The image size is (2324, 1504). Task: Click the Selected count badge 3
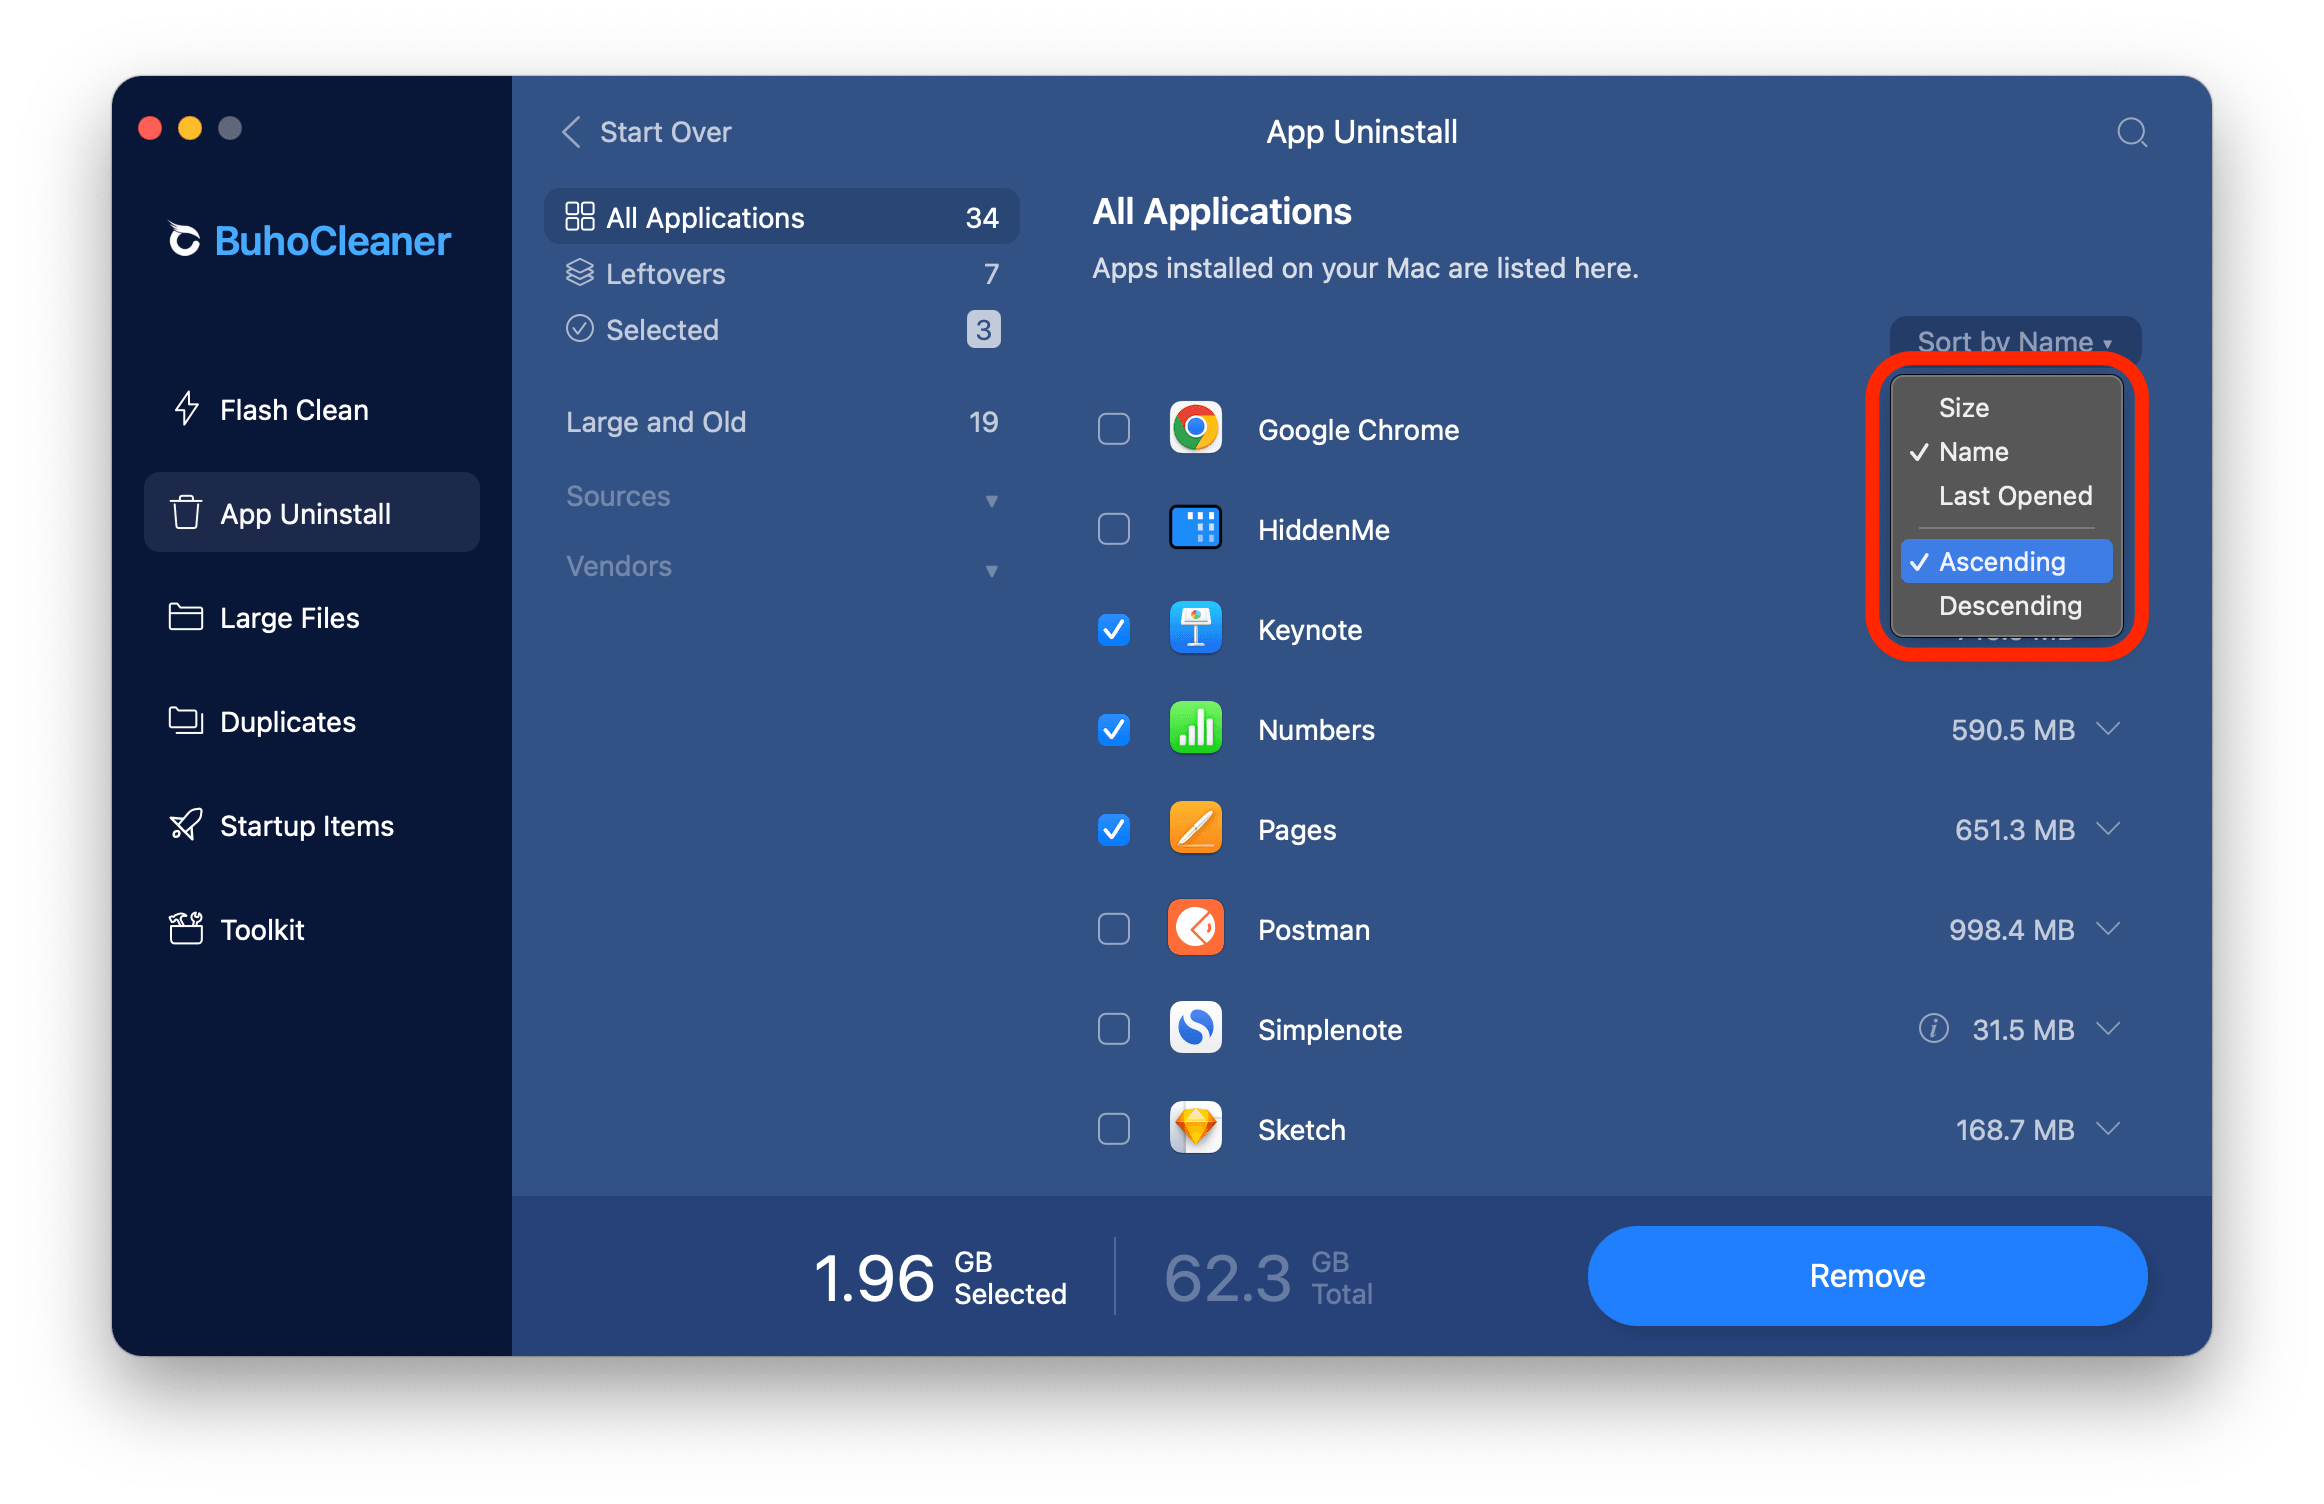click(x=983, y=329)
